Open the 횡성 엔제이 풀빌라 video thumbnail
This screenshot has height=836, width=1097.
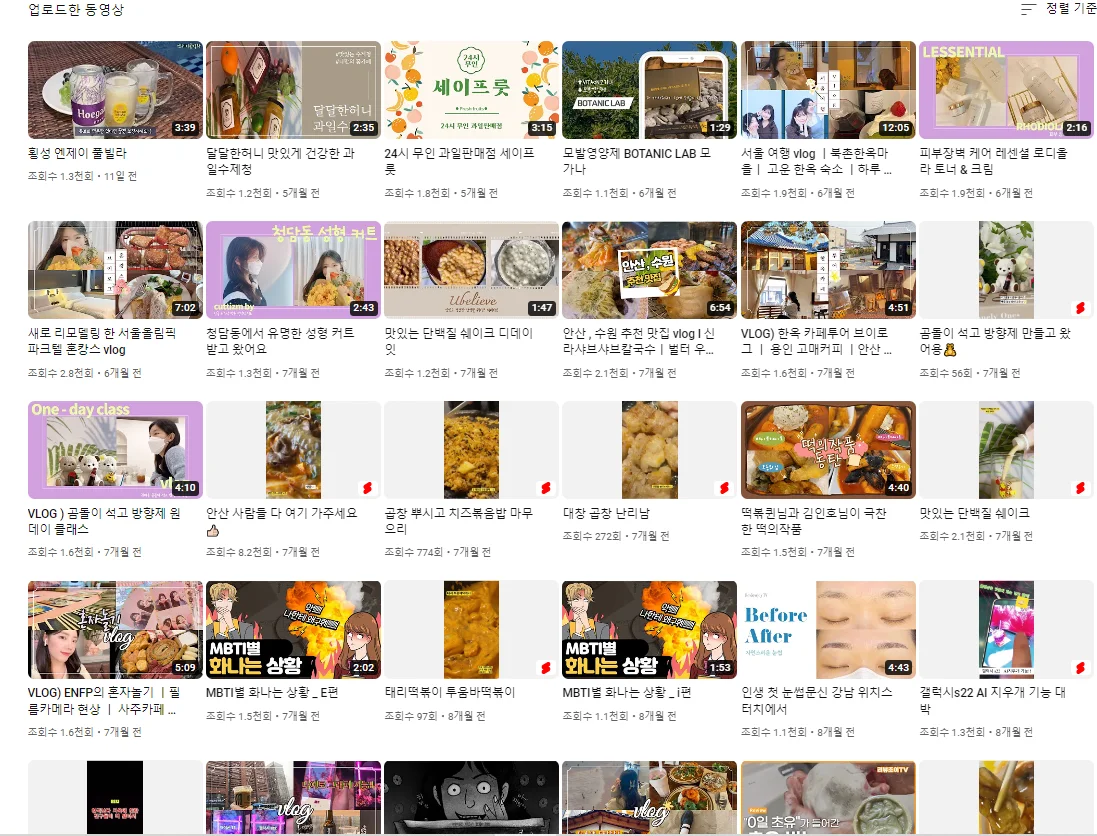[x=115, y=90]
